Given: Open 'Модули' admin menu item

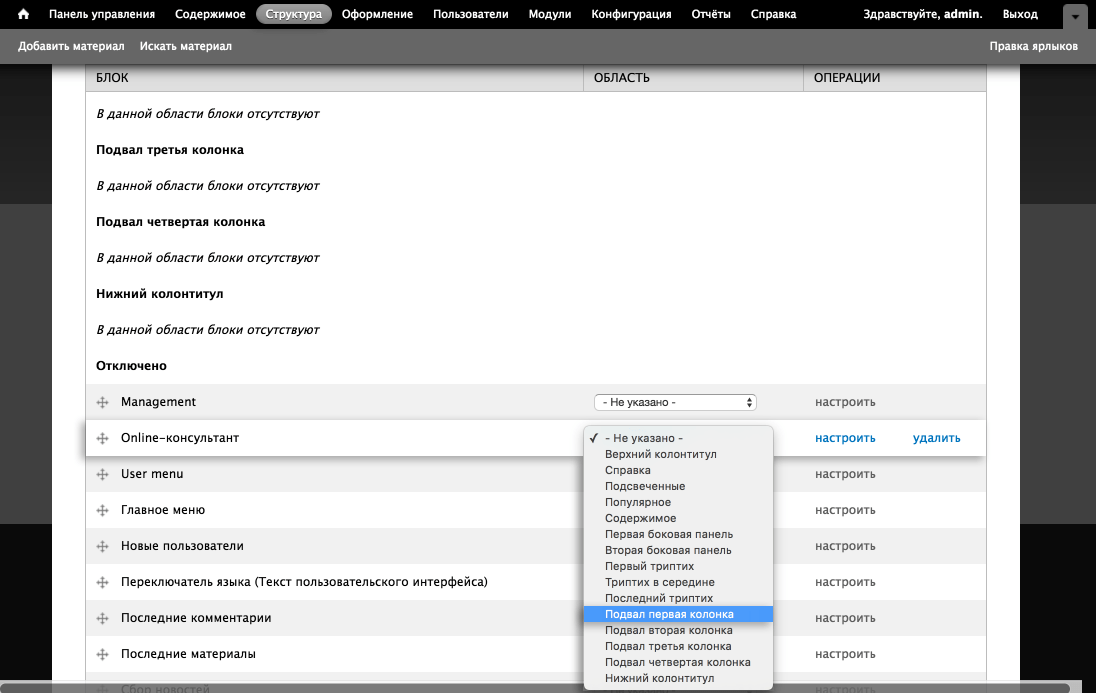Looking at the screenshot, I should [x=549, y=14].
